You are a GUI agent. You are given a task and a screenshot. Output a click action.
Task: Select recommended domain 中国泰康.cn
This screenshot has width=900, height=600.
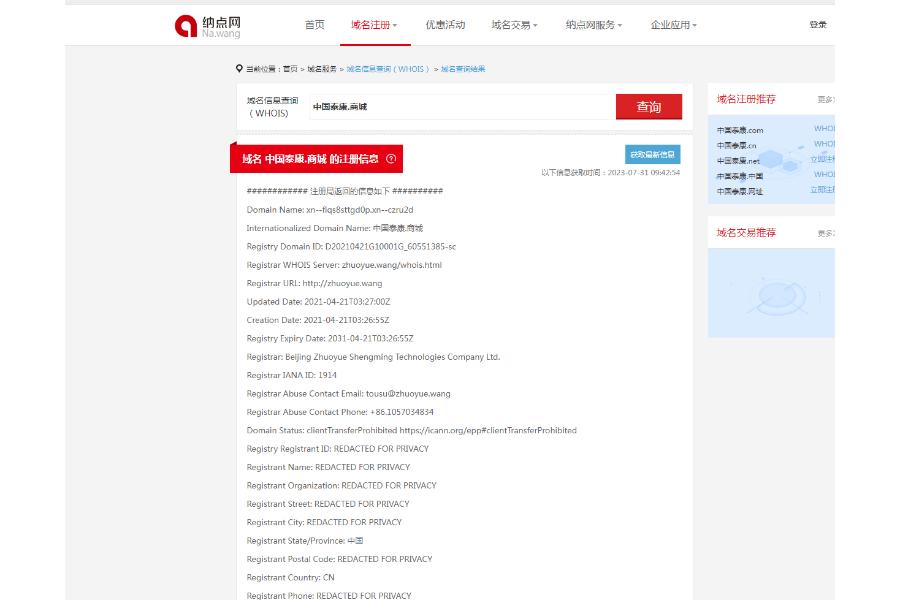(736, 146)
